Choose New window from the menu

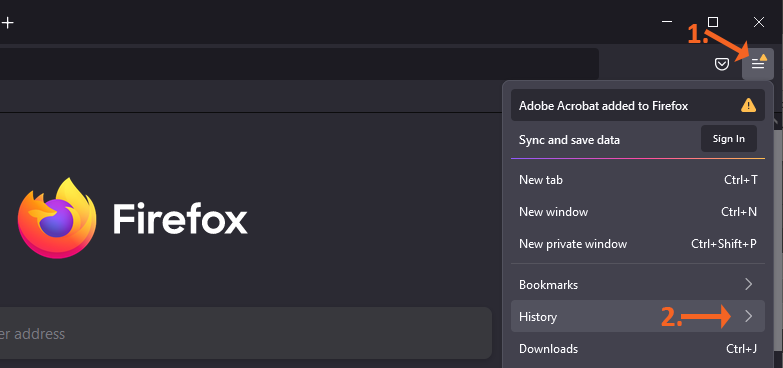[638, 212]
